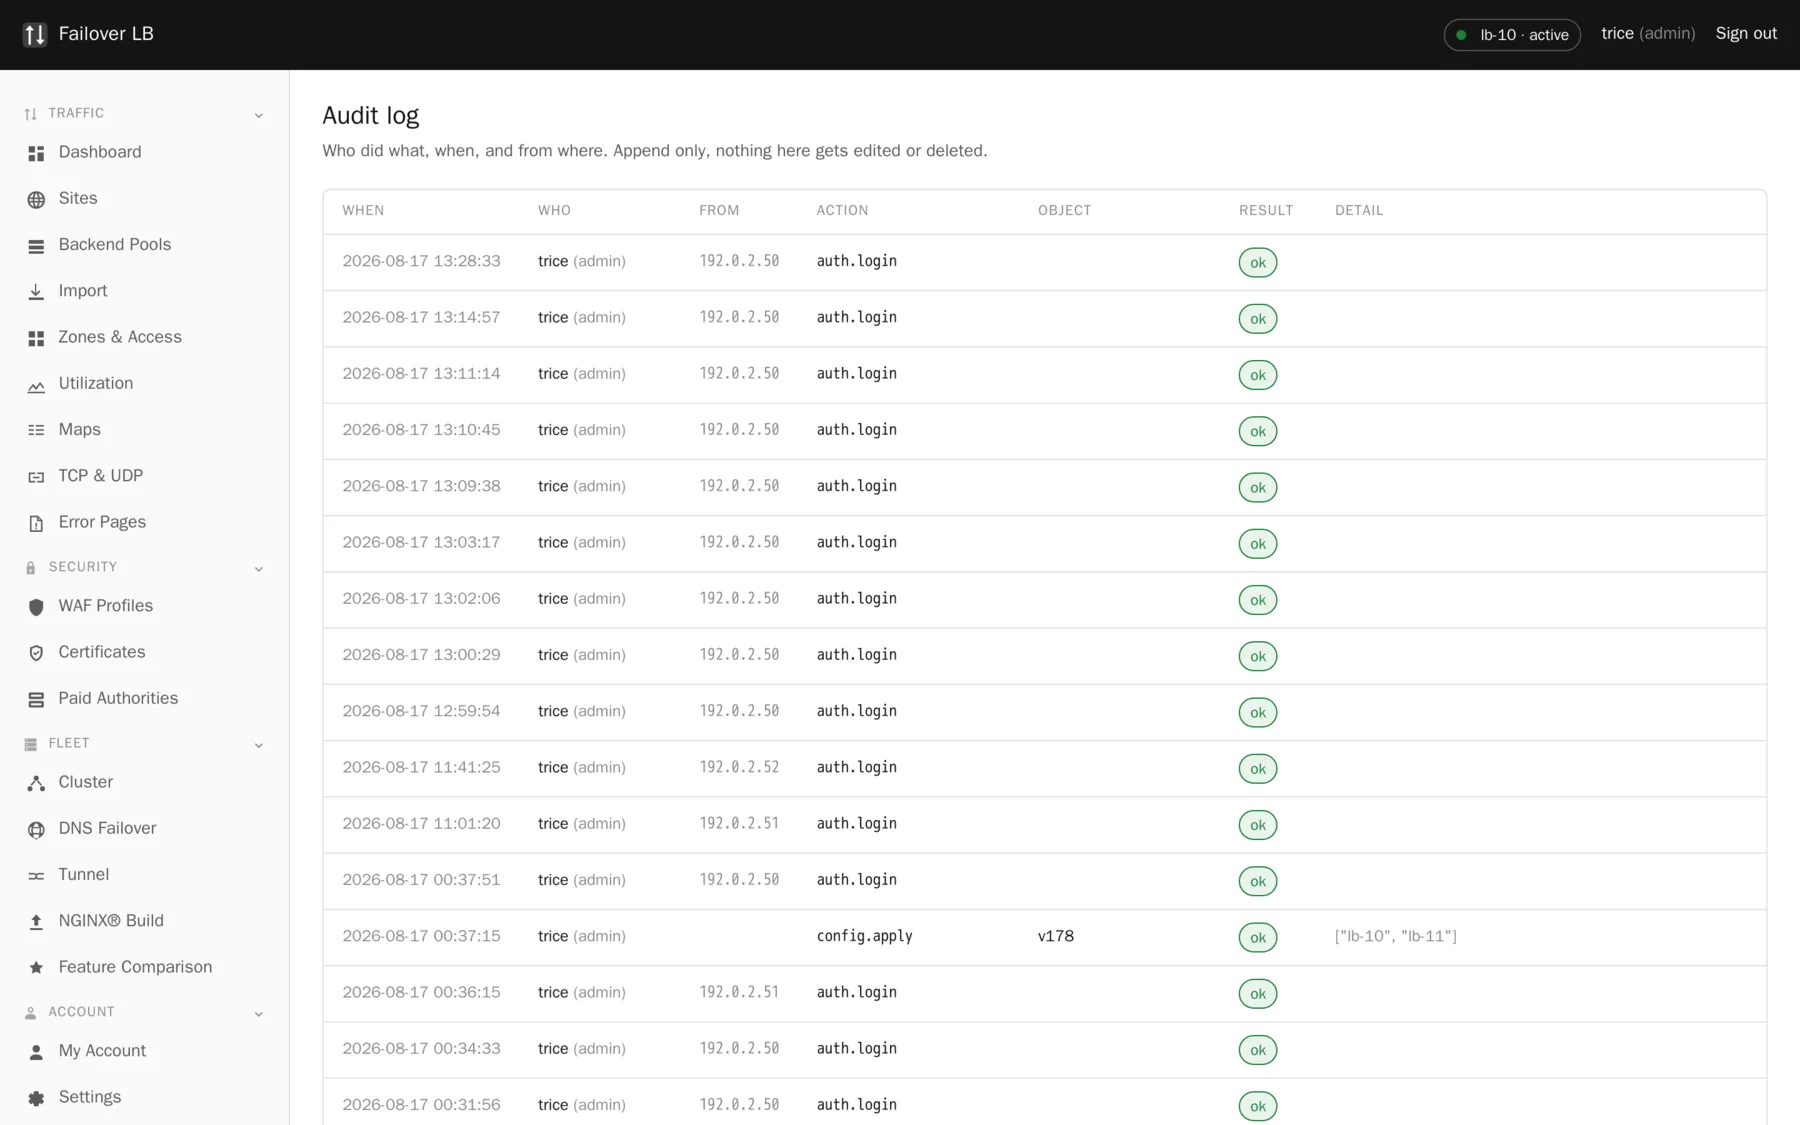Image resolution: width=1800 pixels, height=1125 pixels.
Task: Click the Failover LB logo icon
Action: coord(35,34)
